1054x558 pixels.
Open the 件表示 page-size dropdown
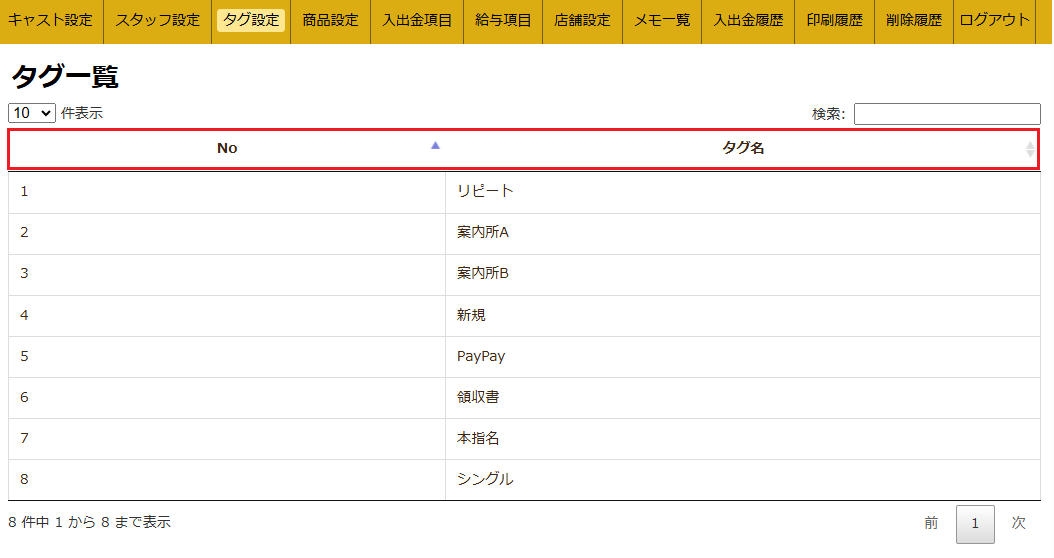(32, 113)
